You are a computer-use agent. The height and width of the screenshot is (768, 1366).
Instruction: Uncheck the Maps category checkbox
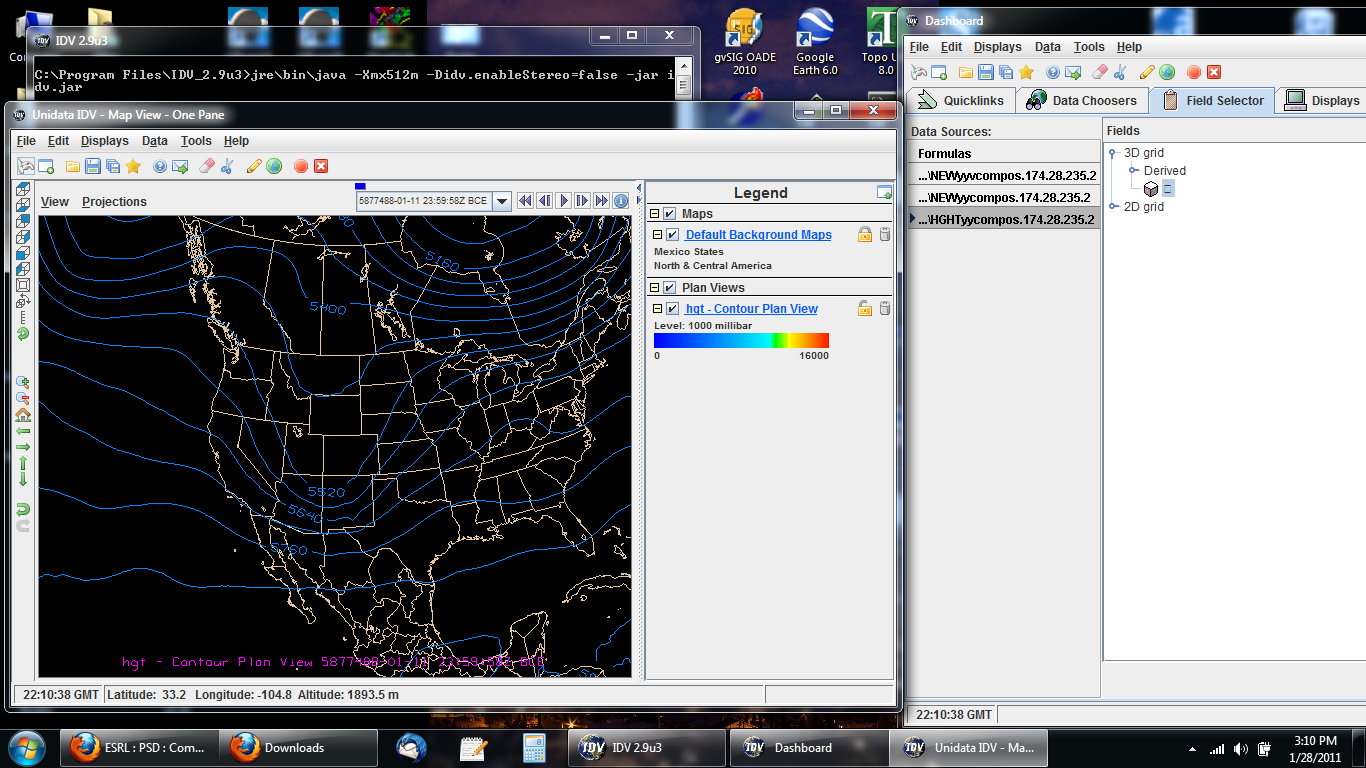tap(670, 214)
